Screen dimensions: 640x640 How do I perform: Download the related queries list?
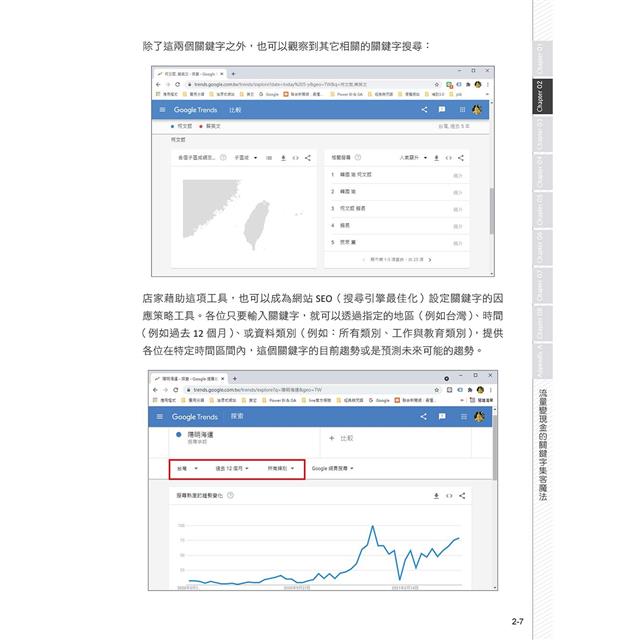coord(436,158)
